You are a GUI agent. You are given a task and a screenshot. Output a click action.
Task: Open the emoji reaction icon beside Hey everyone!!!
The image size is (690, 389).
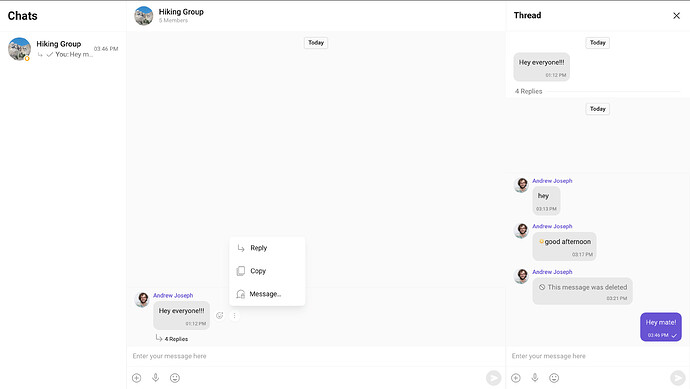(220, 315)
